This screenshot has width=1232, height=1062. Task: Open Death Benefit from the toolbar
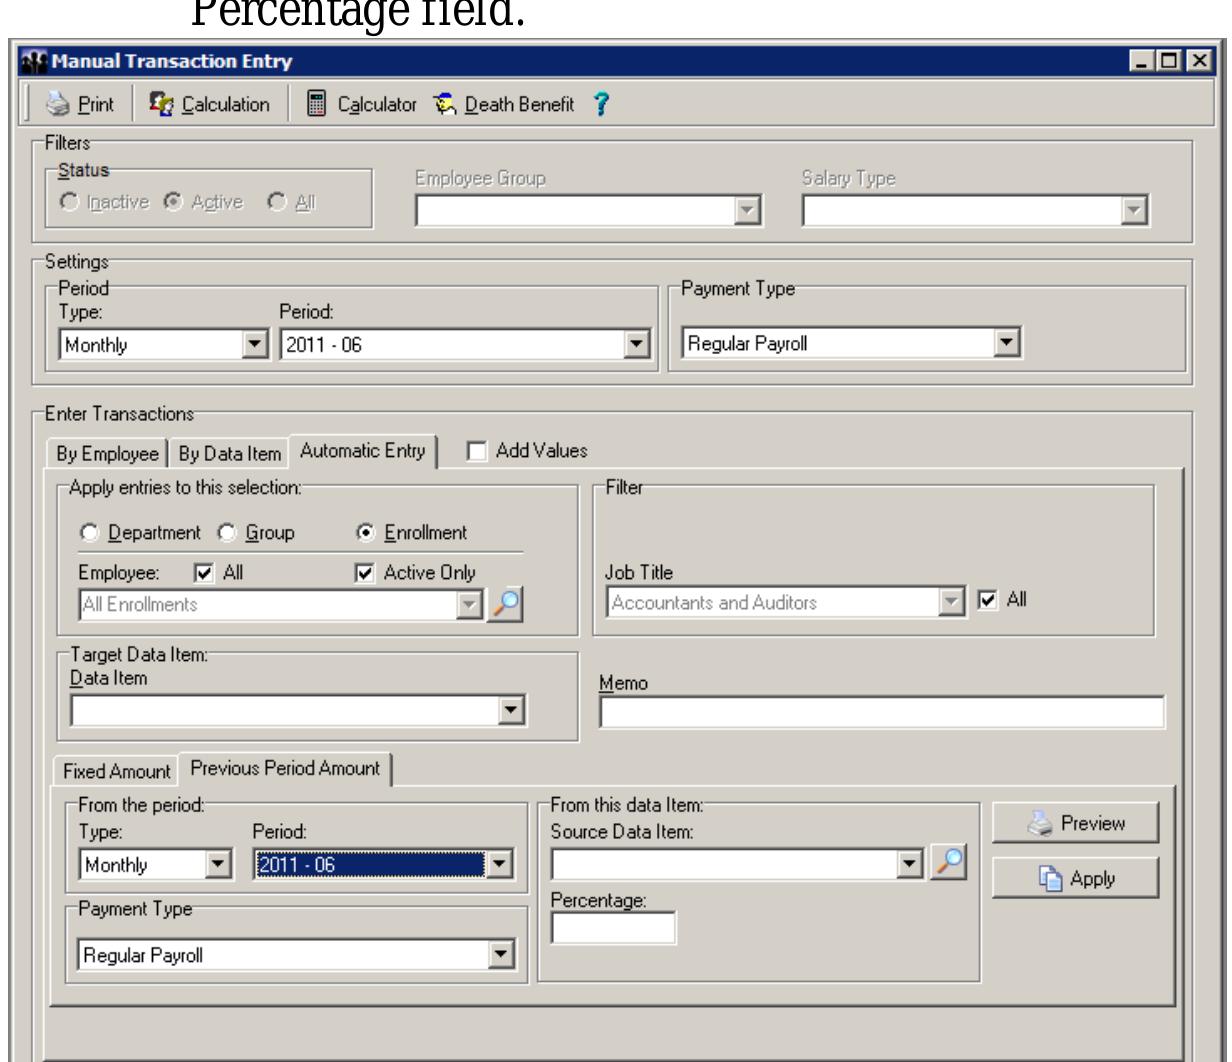(x=504, y=104)
